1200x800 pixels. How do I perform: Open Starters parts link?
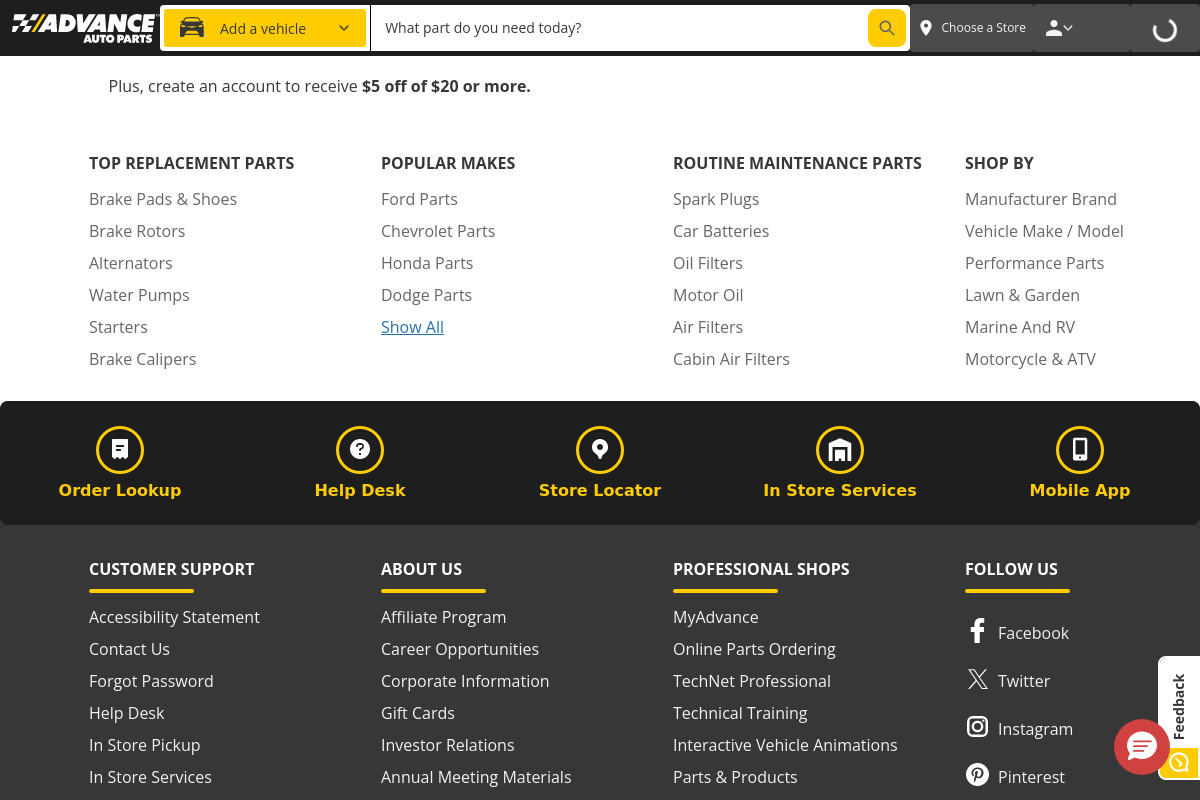[118, 327]
